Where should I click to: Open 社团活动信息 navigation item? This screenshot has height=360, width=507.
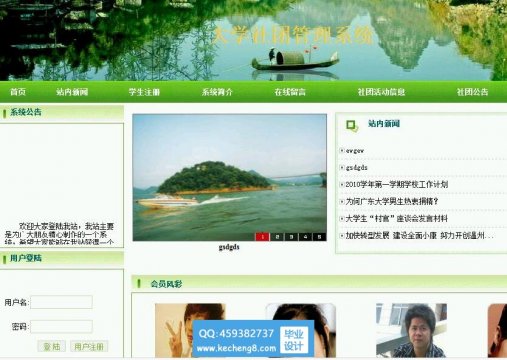pyautogui.click(x=381, y=92)
